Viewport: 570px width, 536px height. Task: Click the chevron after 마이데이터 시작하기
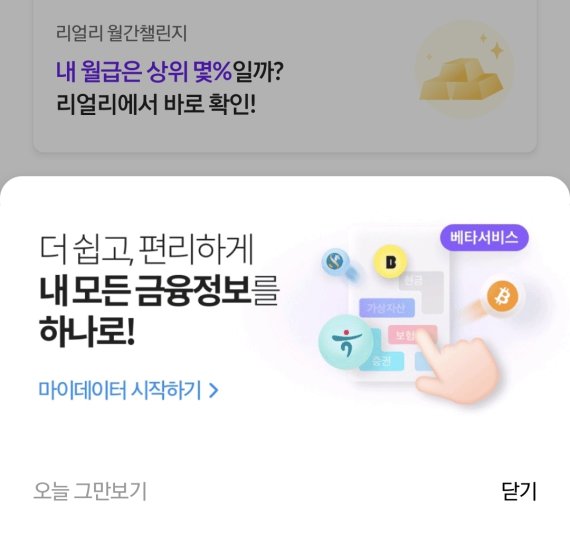click(x=214, y=391)
